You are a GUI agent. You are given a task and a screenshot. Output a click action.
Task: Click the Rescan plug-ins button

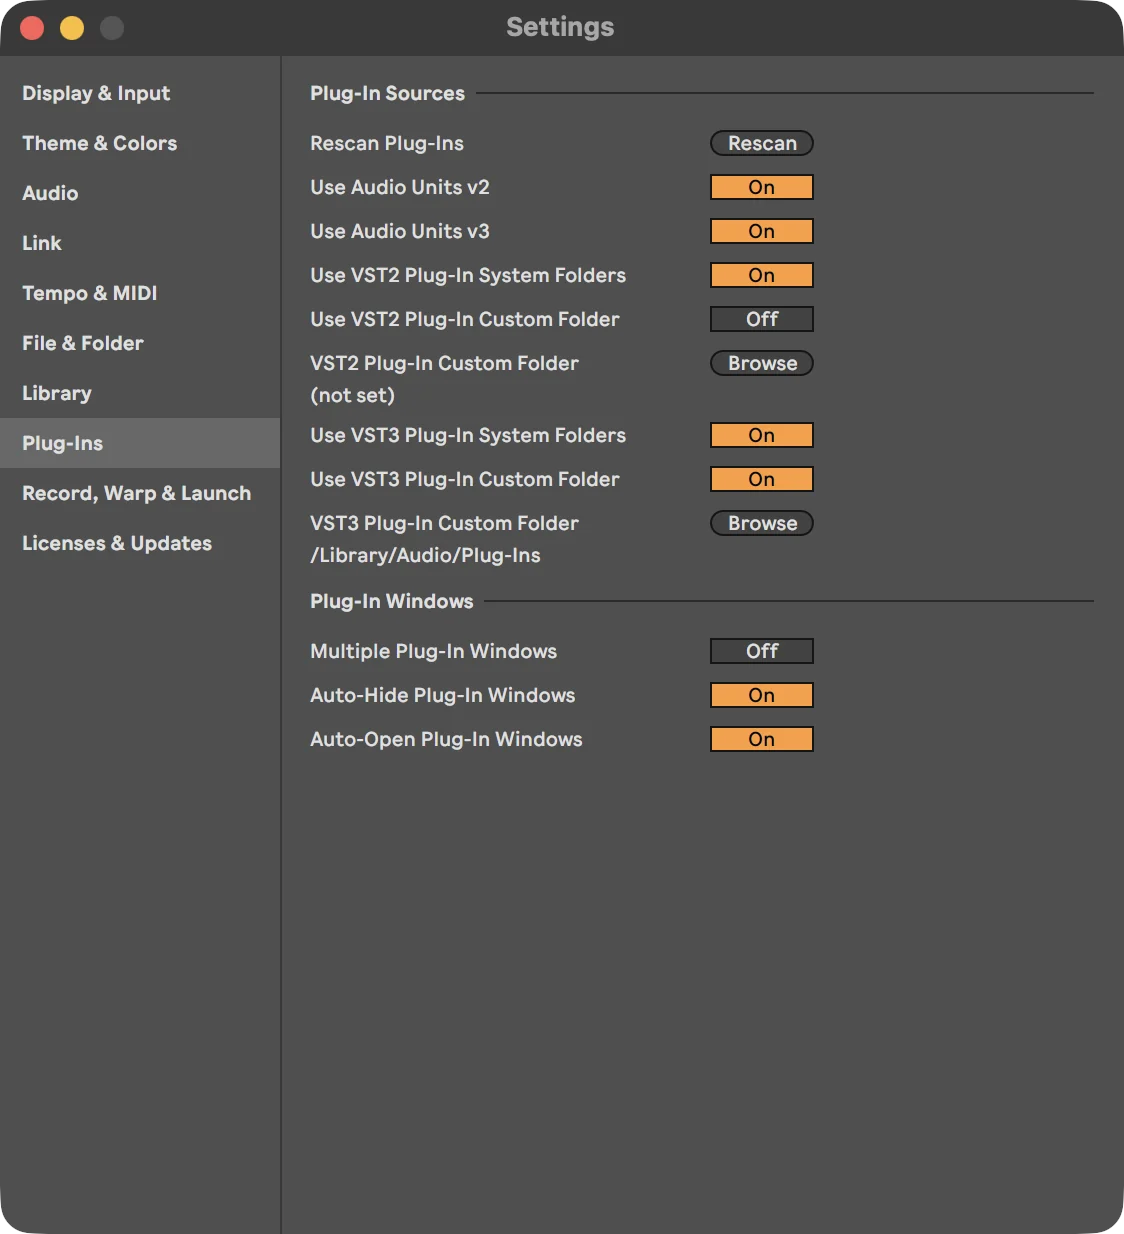[762, 143]
